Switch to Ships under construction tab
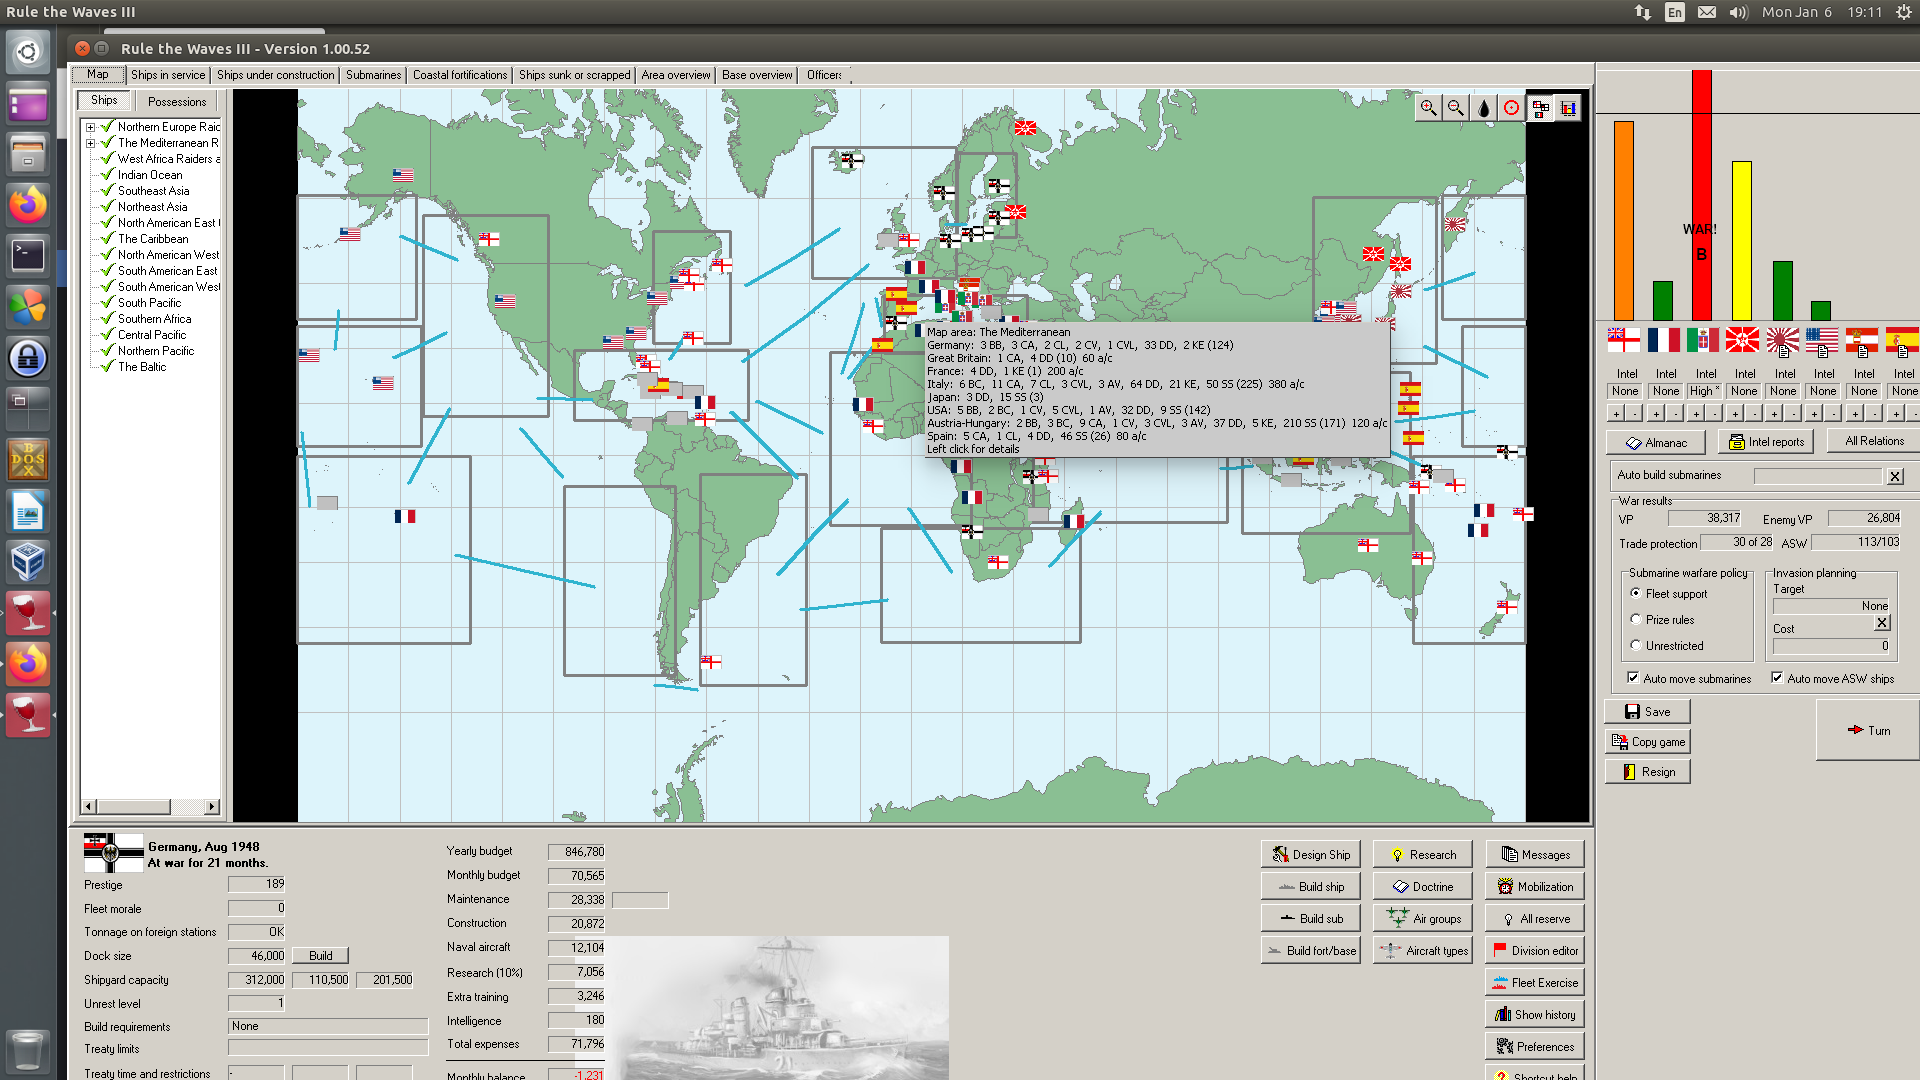 (276, 75)
